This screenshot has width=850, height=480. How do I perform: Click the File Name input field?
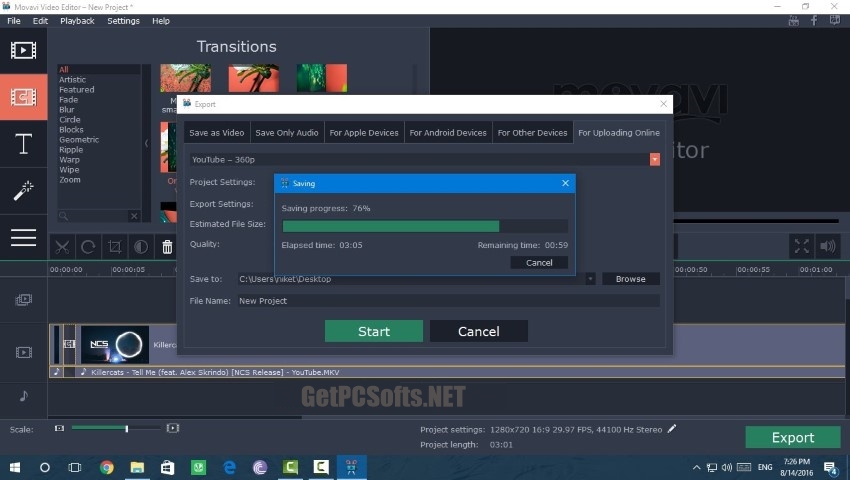point(449,301)
